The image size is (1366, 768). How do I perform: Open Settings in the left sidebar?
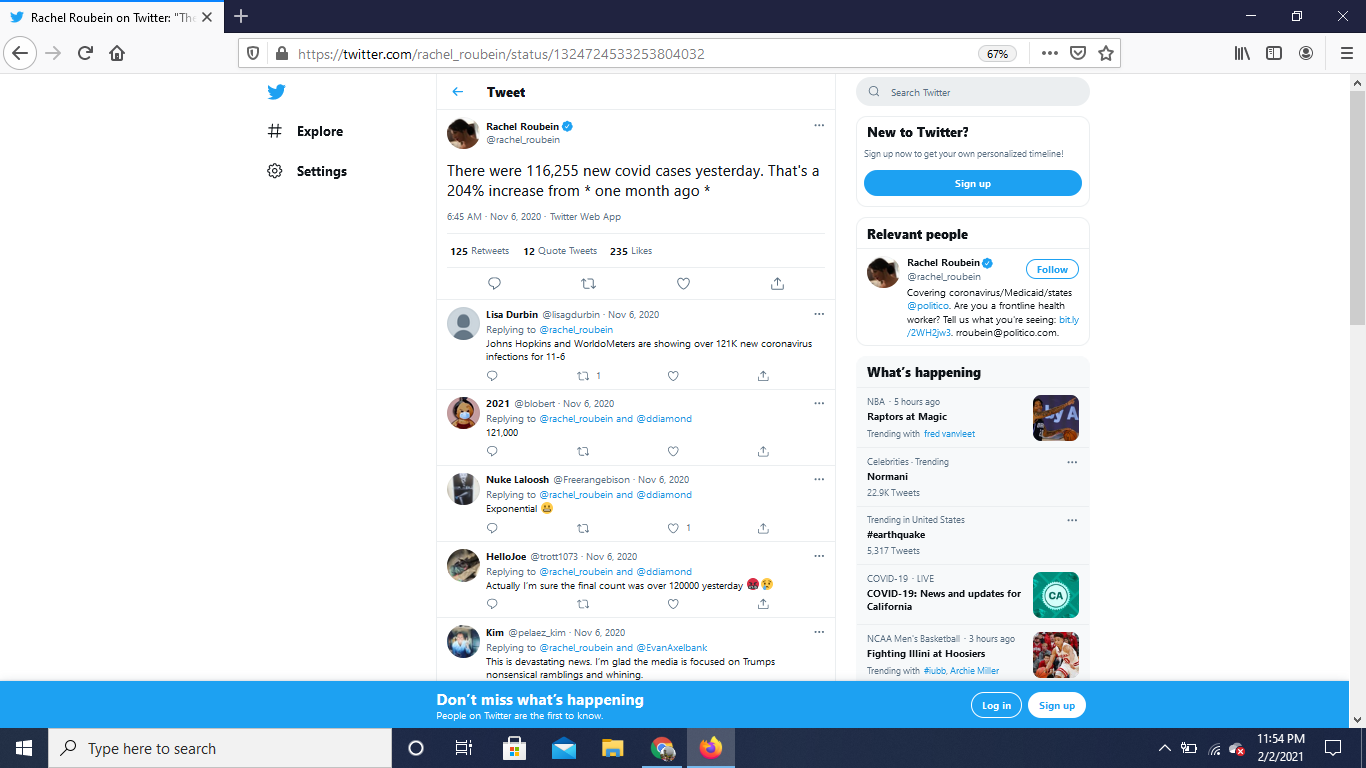[321, 171]
